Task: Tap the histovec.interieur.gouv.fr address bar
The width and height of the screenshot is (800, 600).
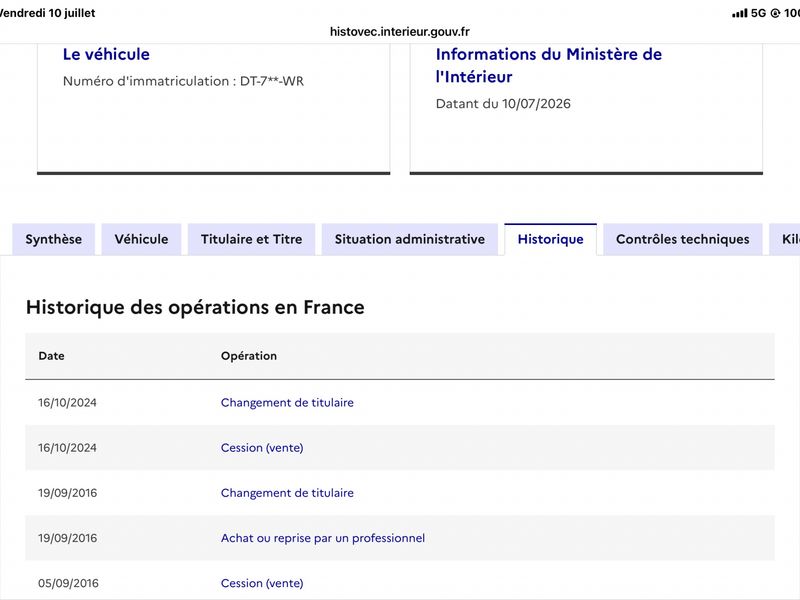Action: pyautogui.click(x=399, y=32)
